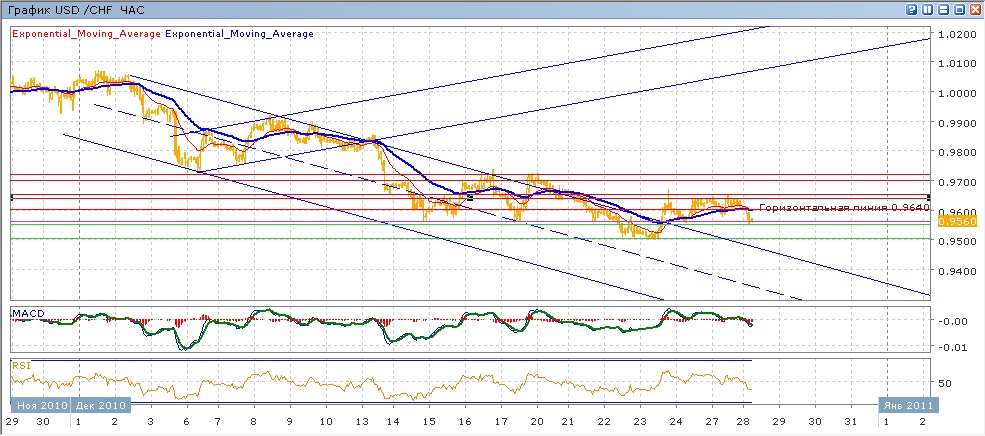Click date 28 on the time axis
The height and width of the screenshot is (436, 985).
[744, 422]
